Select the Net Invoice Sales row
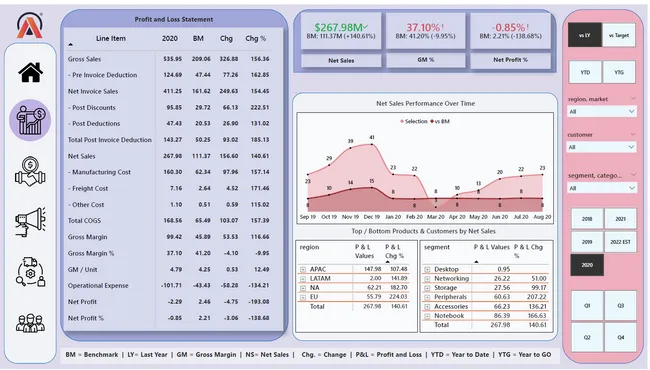Screen dimensions: 650x370 [169, 91]
